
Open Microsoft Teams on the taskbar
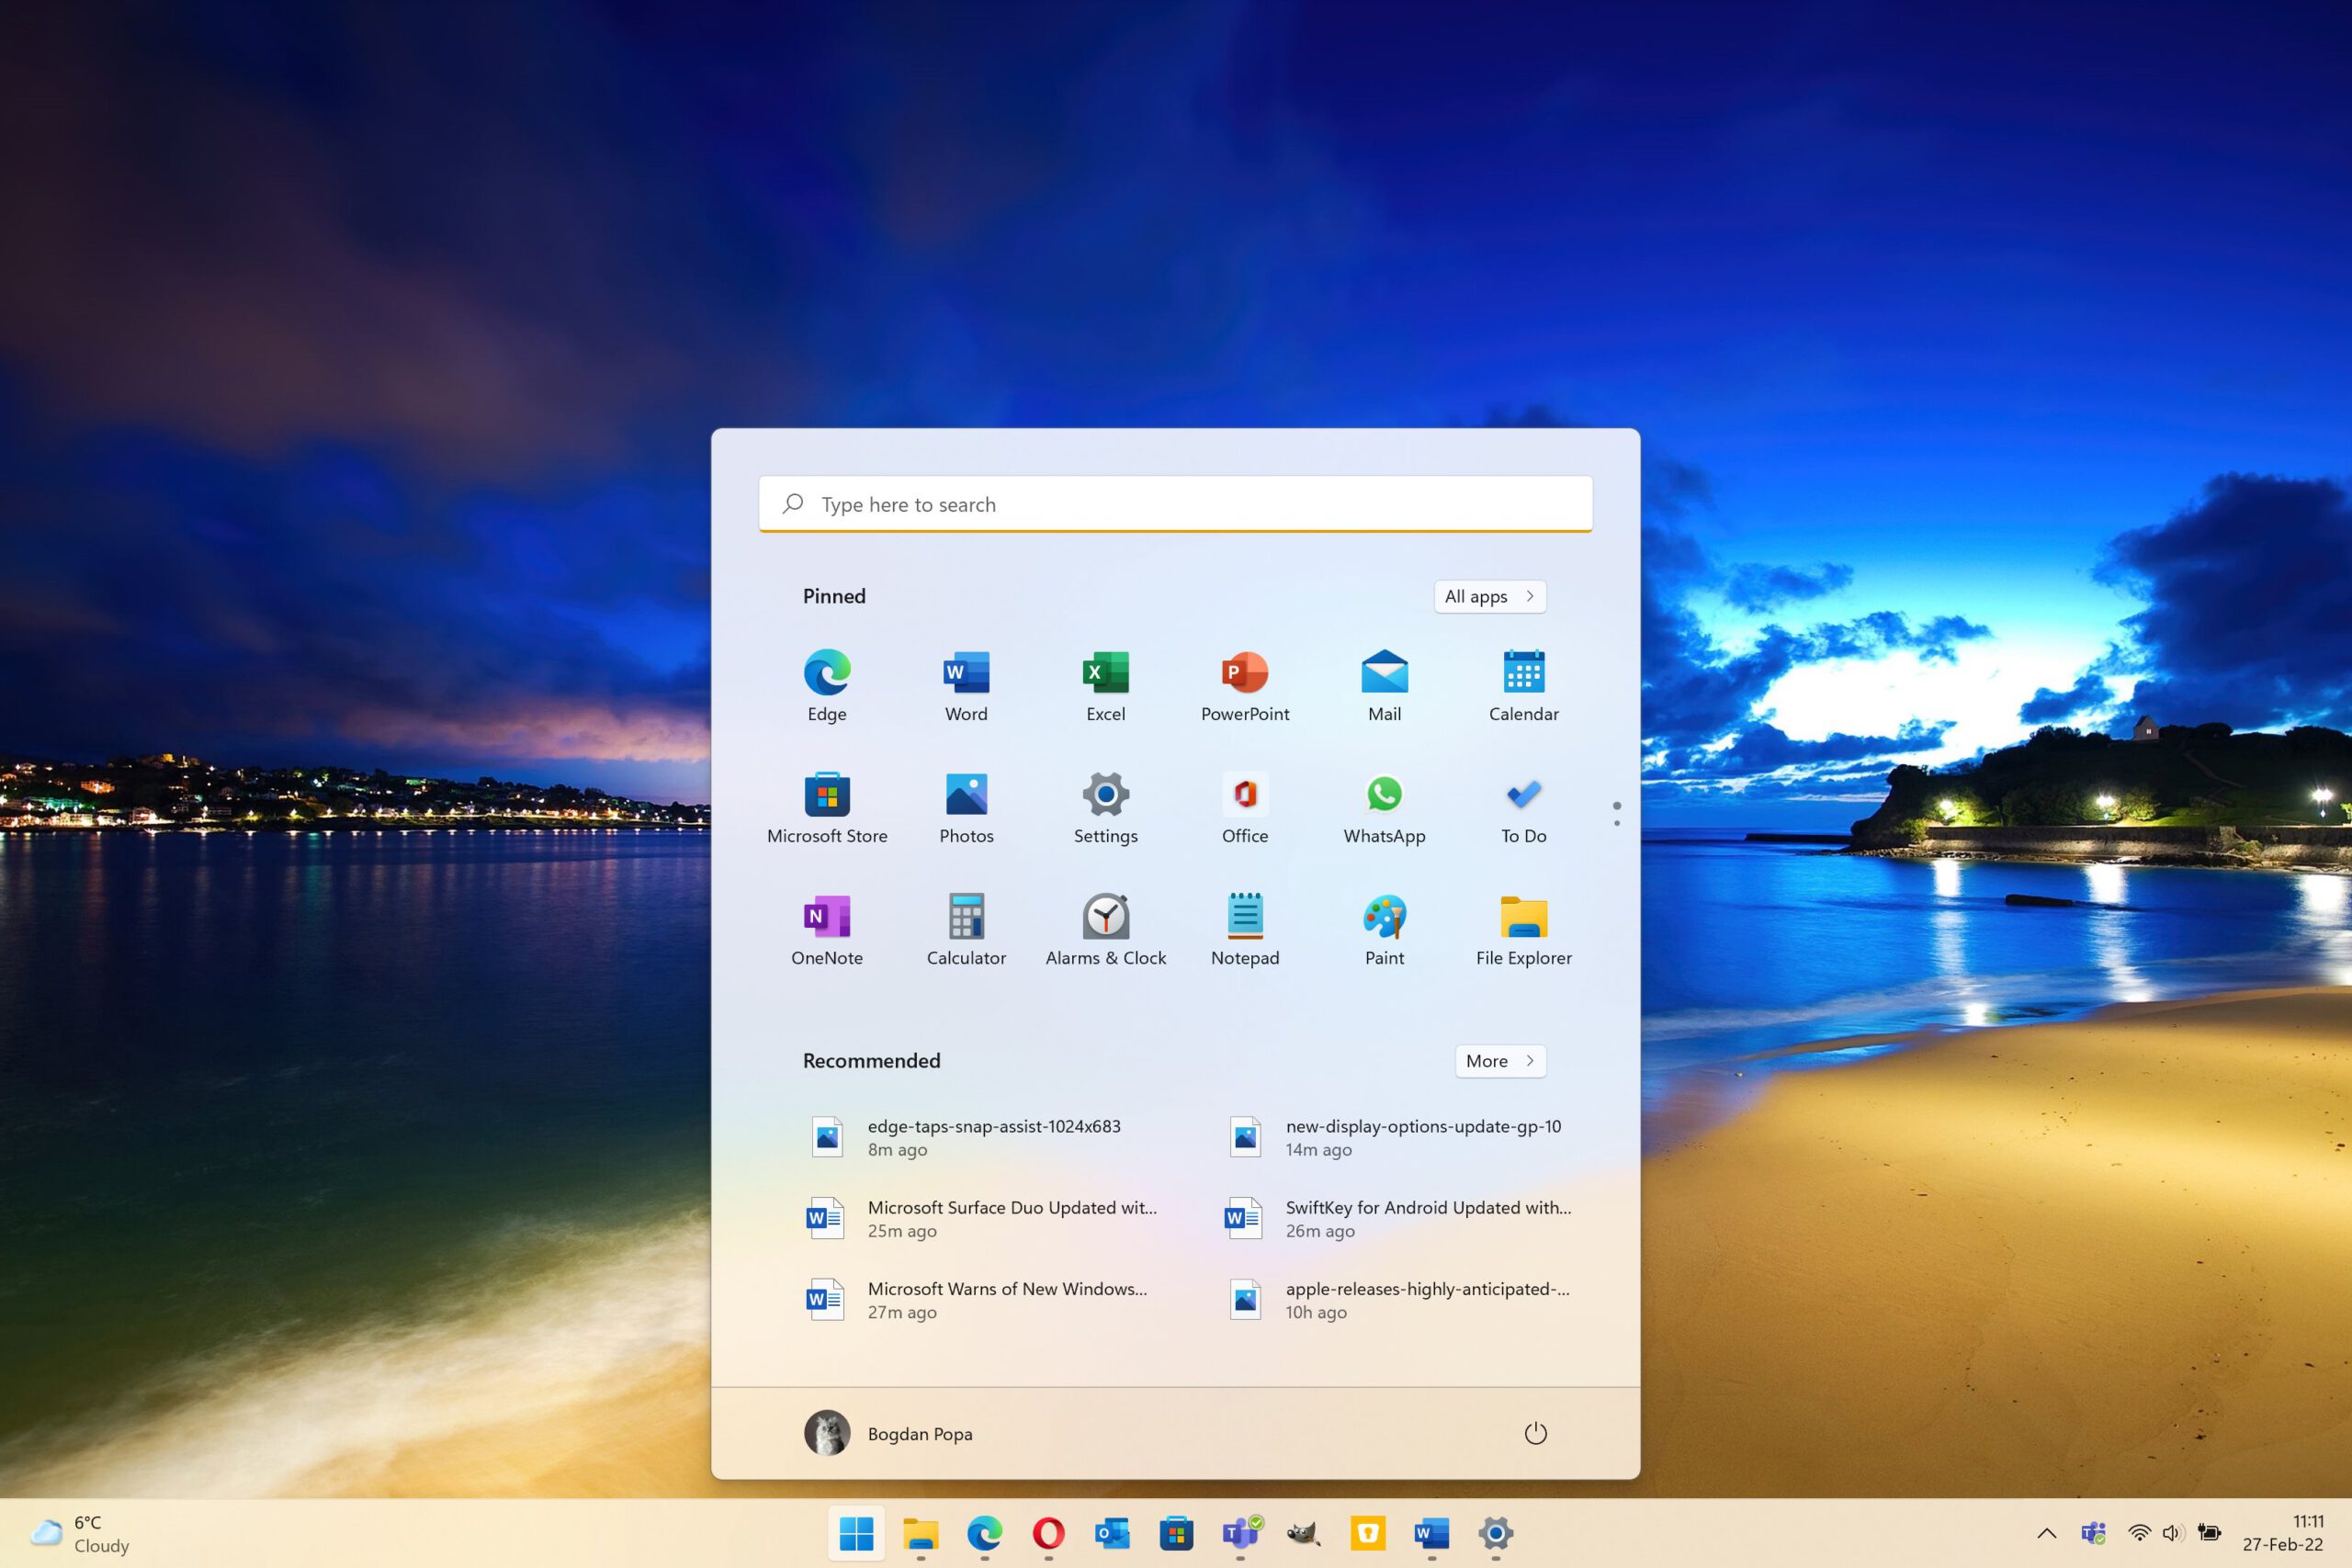pyautogui.click(x=1240, y=1532)
